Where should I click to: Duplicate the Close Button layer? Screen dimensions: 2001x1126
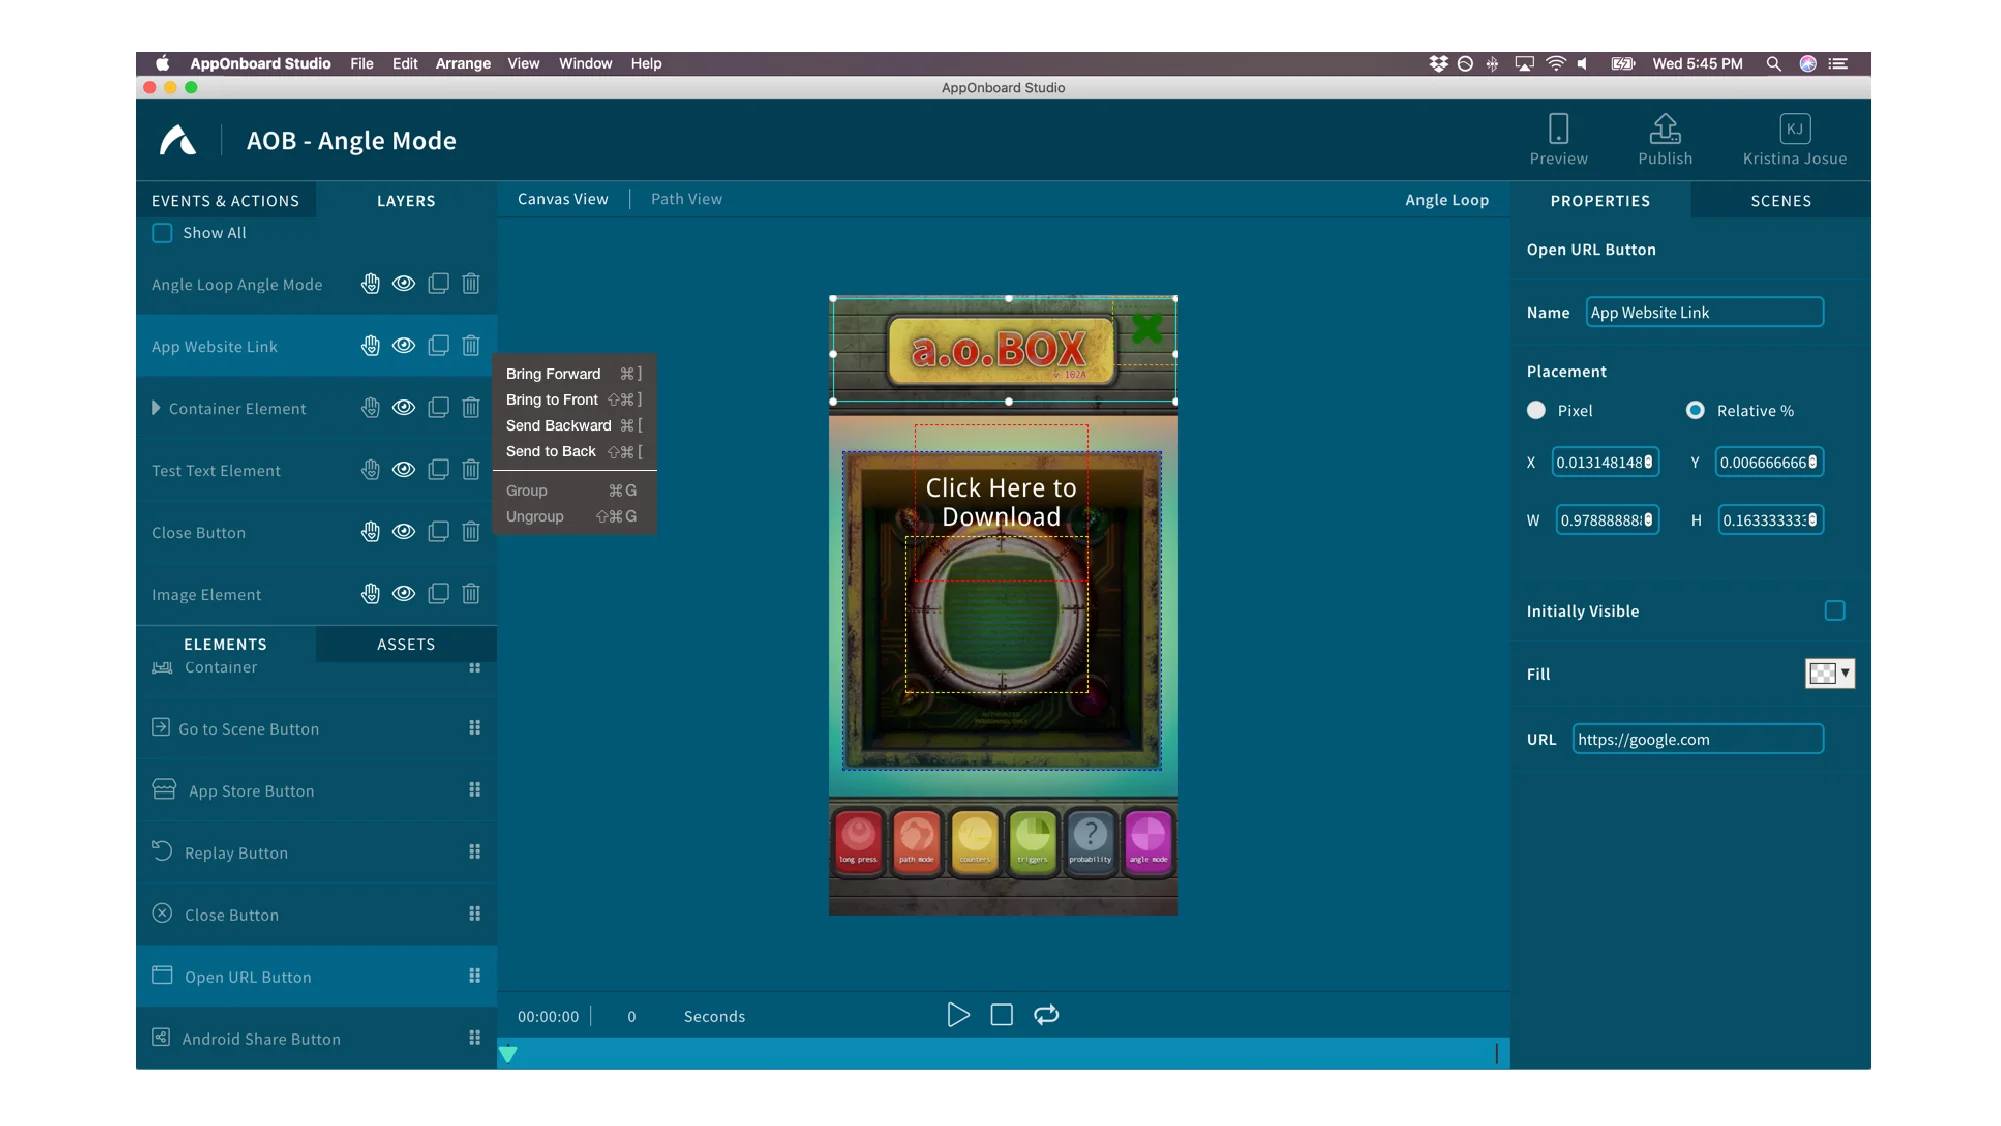tap(438, 531)
